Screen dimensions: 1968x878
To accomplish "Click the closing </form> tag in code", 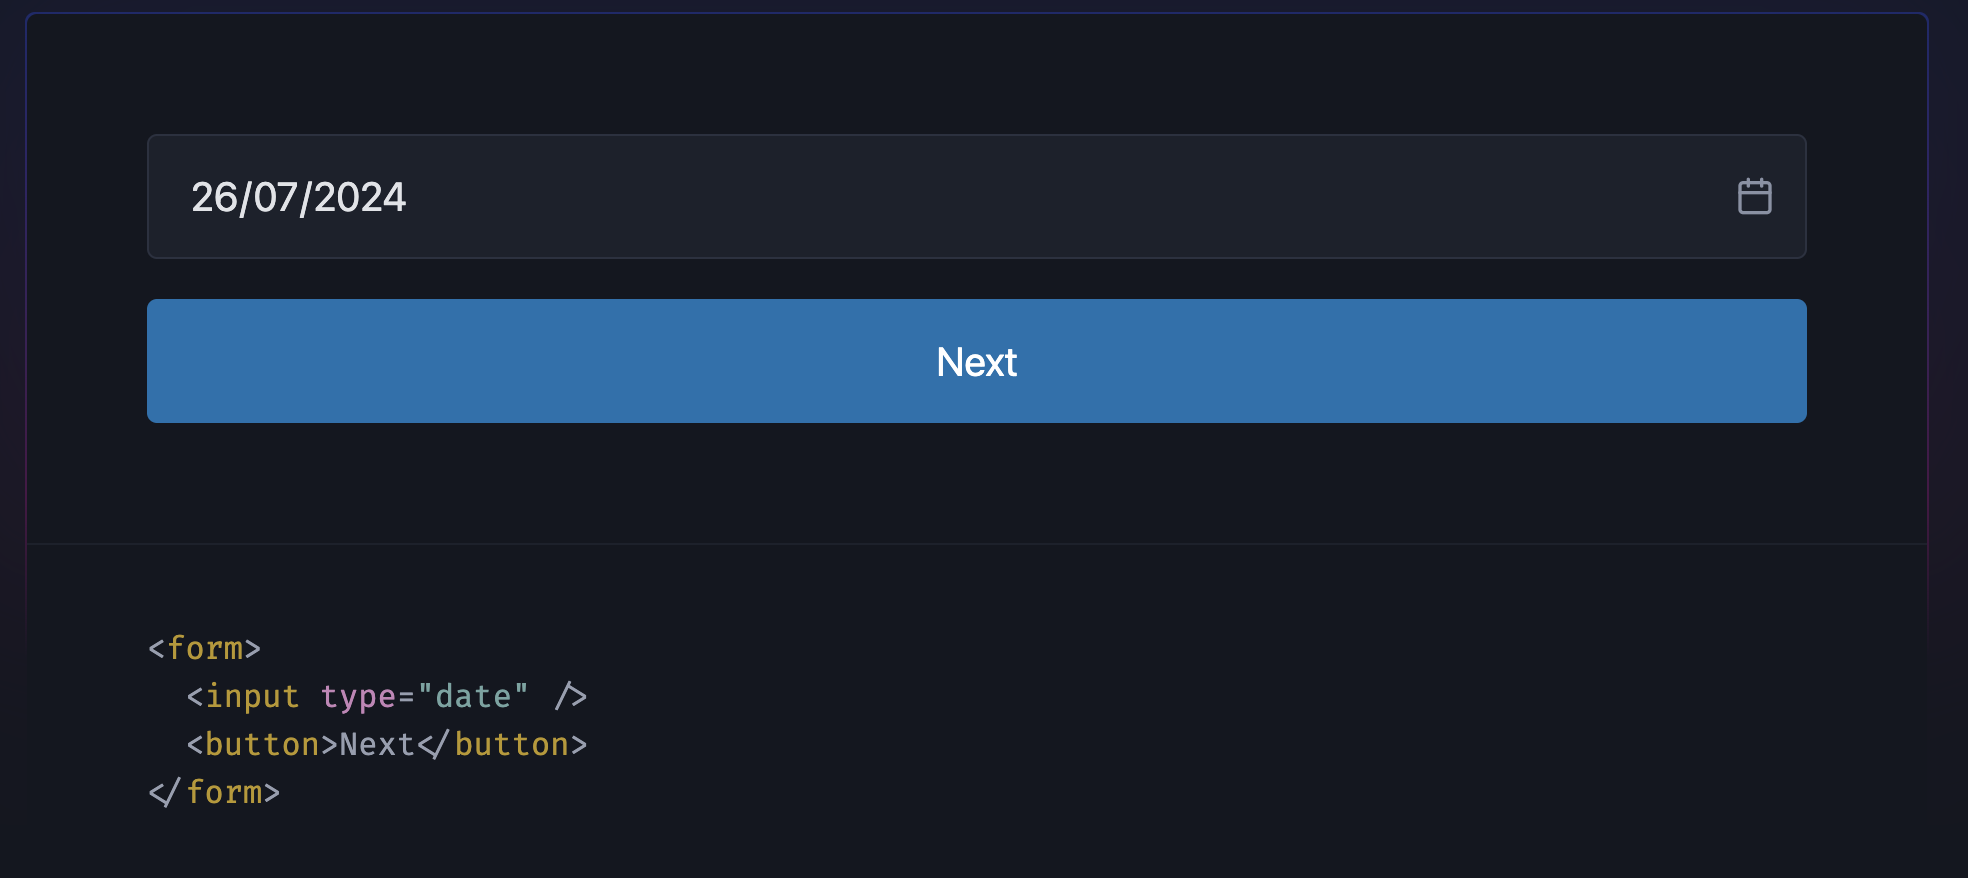I will click(213, 792).
